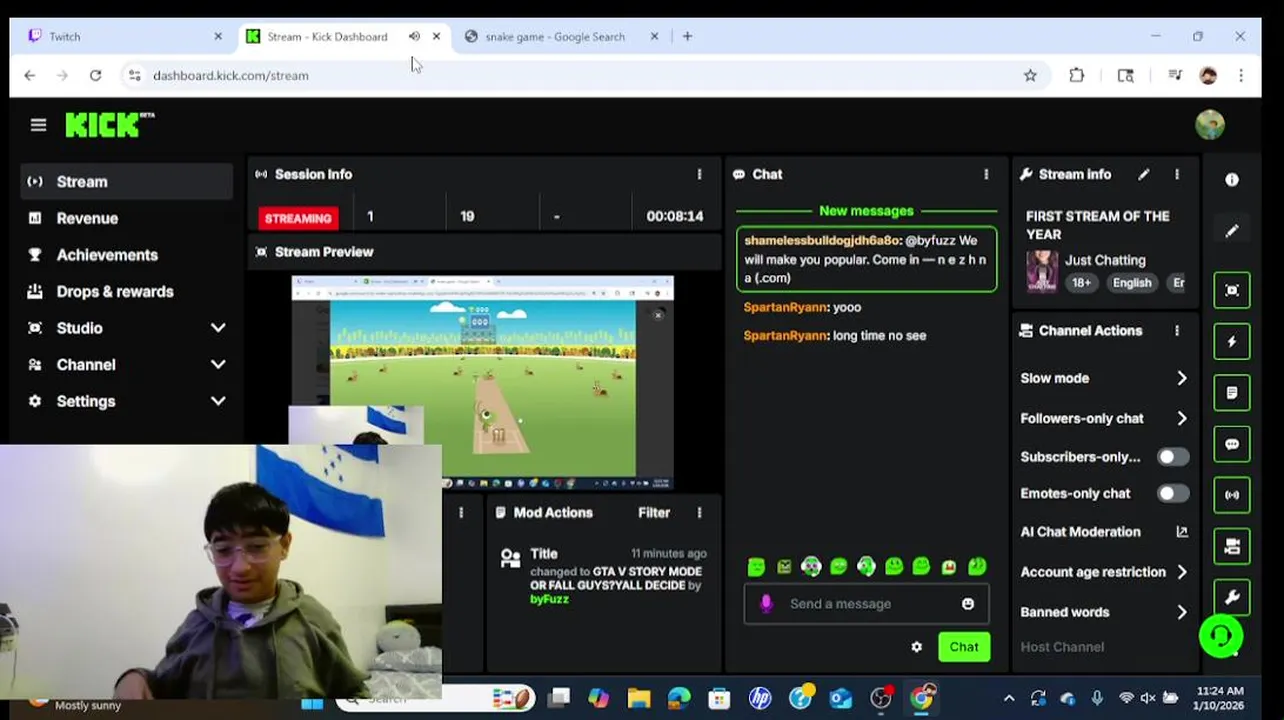1284x720 pixels.
Task: Open Revenue in sidebar
Action: (126, 218)
